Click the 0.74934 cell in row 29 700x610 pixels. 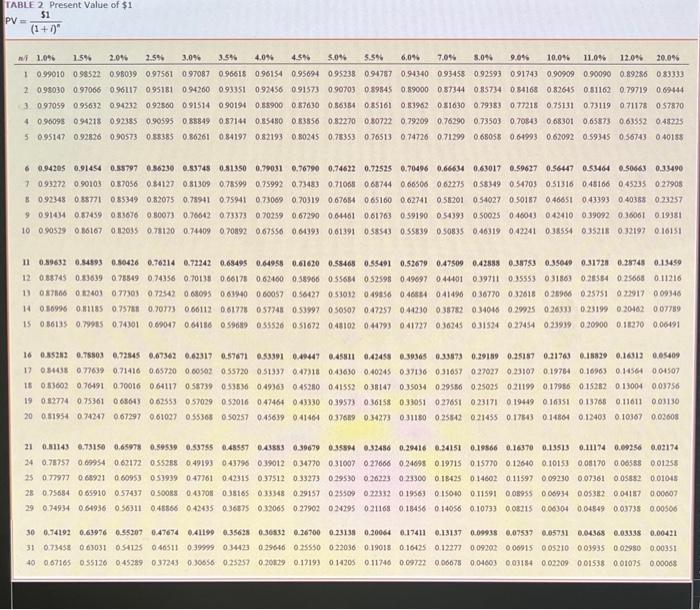point(57,509)
